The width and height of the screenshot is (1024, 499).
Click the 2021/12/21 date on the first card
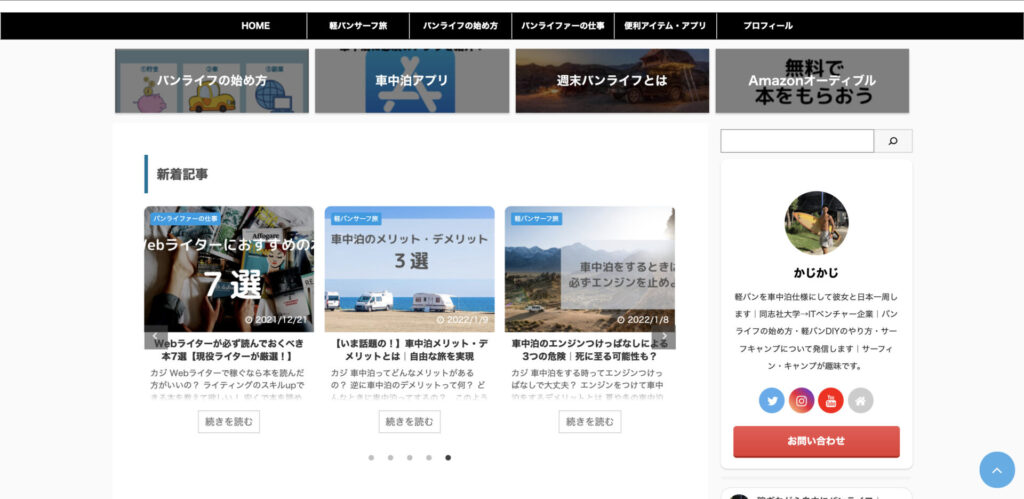(x=276, y=320)
